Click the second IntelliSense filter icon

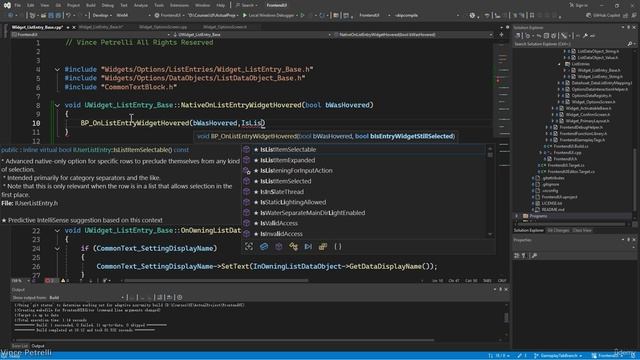coord(264,247)
